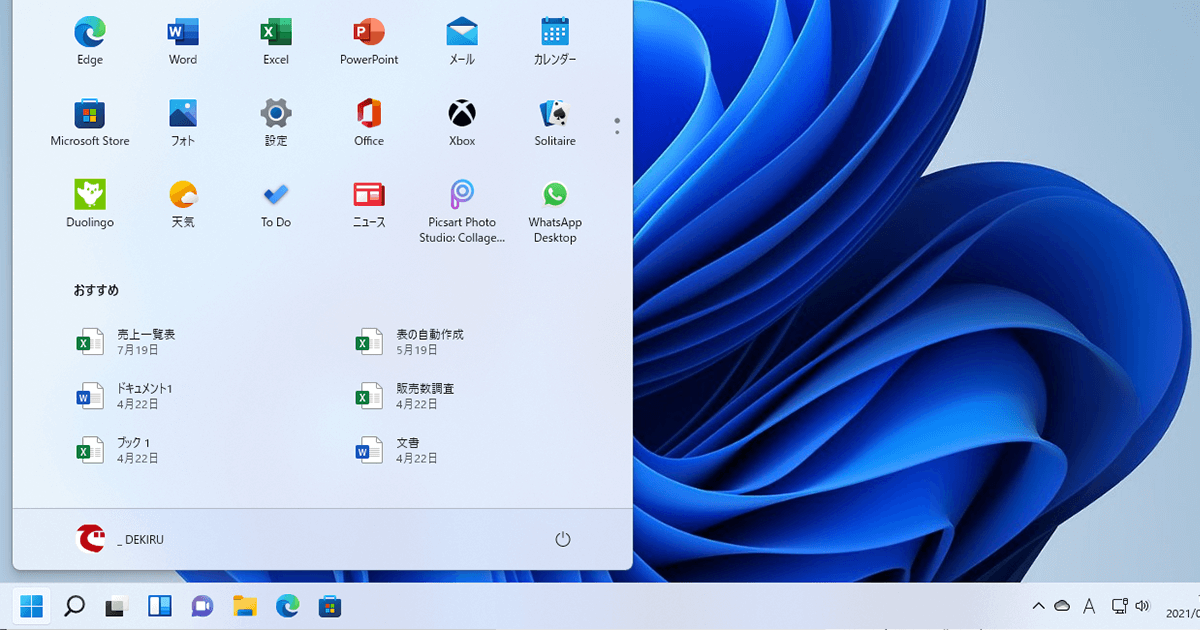This screenshot has height=630, width=1200.
Task: Open the ニュース (News) app
Action: [369, 204]
